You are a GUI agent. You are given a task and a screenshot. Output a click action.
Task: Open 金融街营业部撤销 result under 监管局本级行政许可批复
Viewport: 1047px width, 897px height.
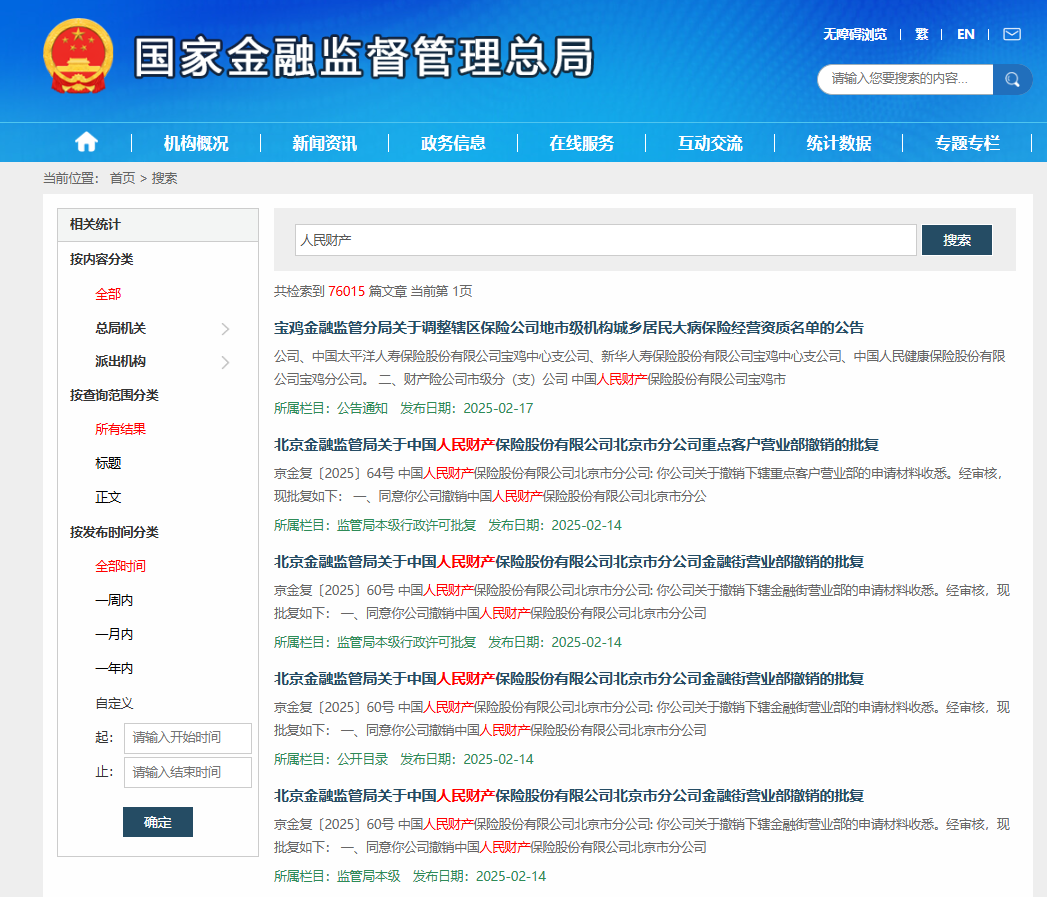coord(569,562)
